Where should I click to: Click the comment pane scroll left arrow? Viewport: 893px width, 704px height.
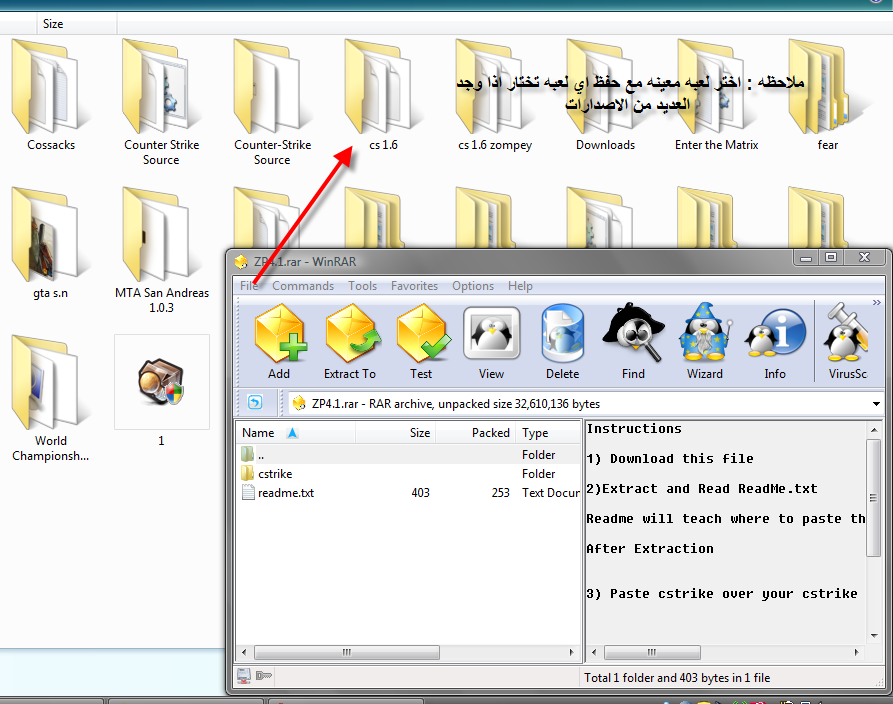click(594, 652)
